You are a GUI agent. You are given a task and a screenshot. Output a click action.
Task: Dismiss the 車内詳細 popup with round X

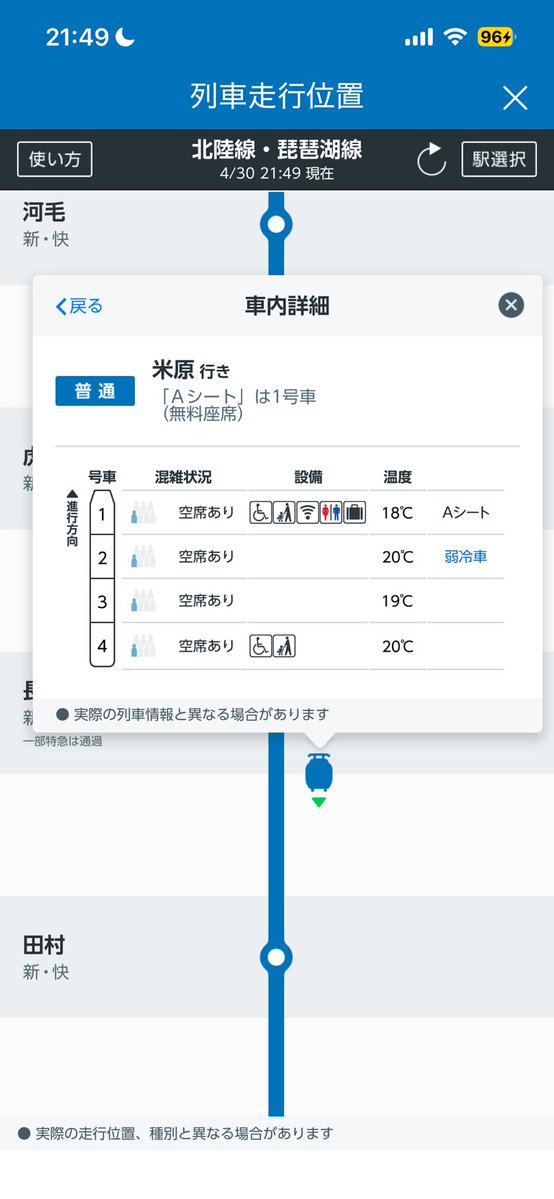(511, 306)
